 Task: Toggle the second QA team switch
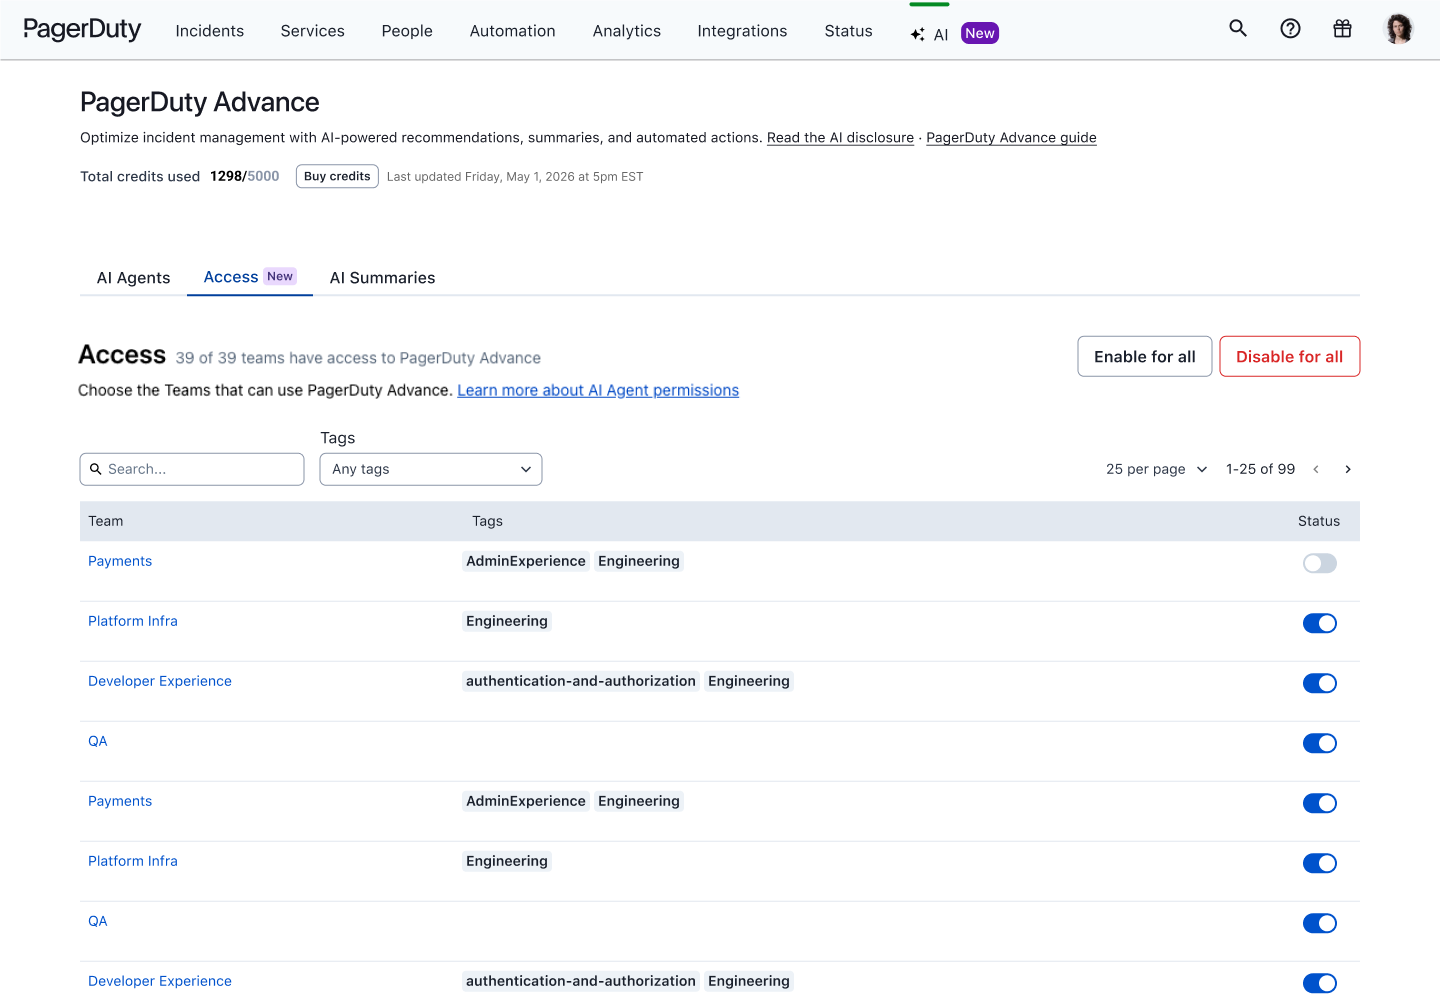click(x=1320, y=923)
